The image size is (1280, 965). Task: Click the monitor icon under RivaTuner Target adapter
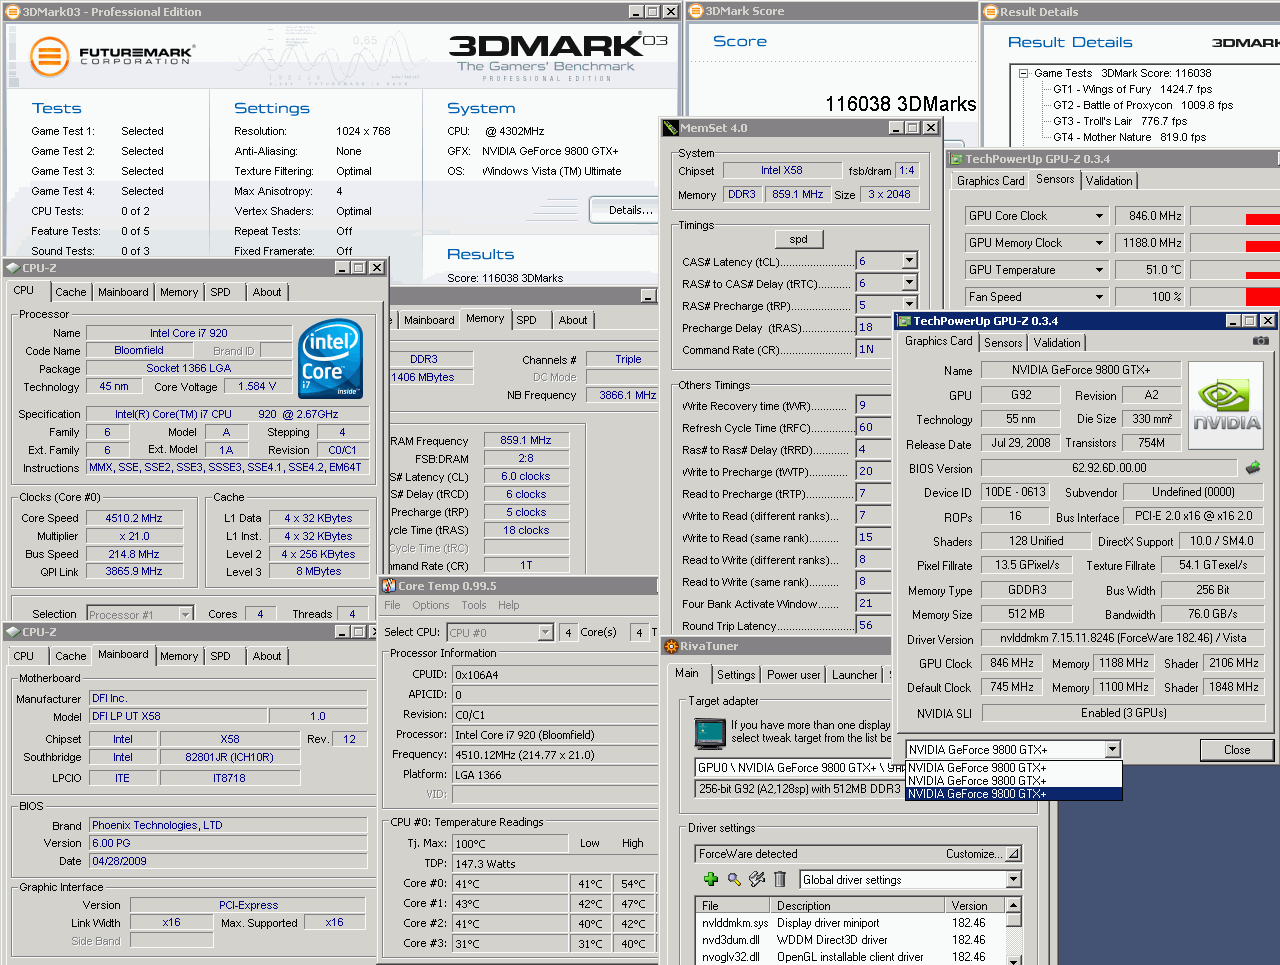[709, 733]
